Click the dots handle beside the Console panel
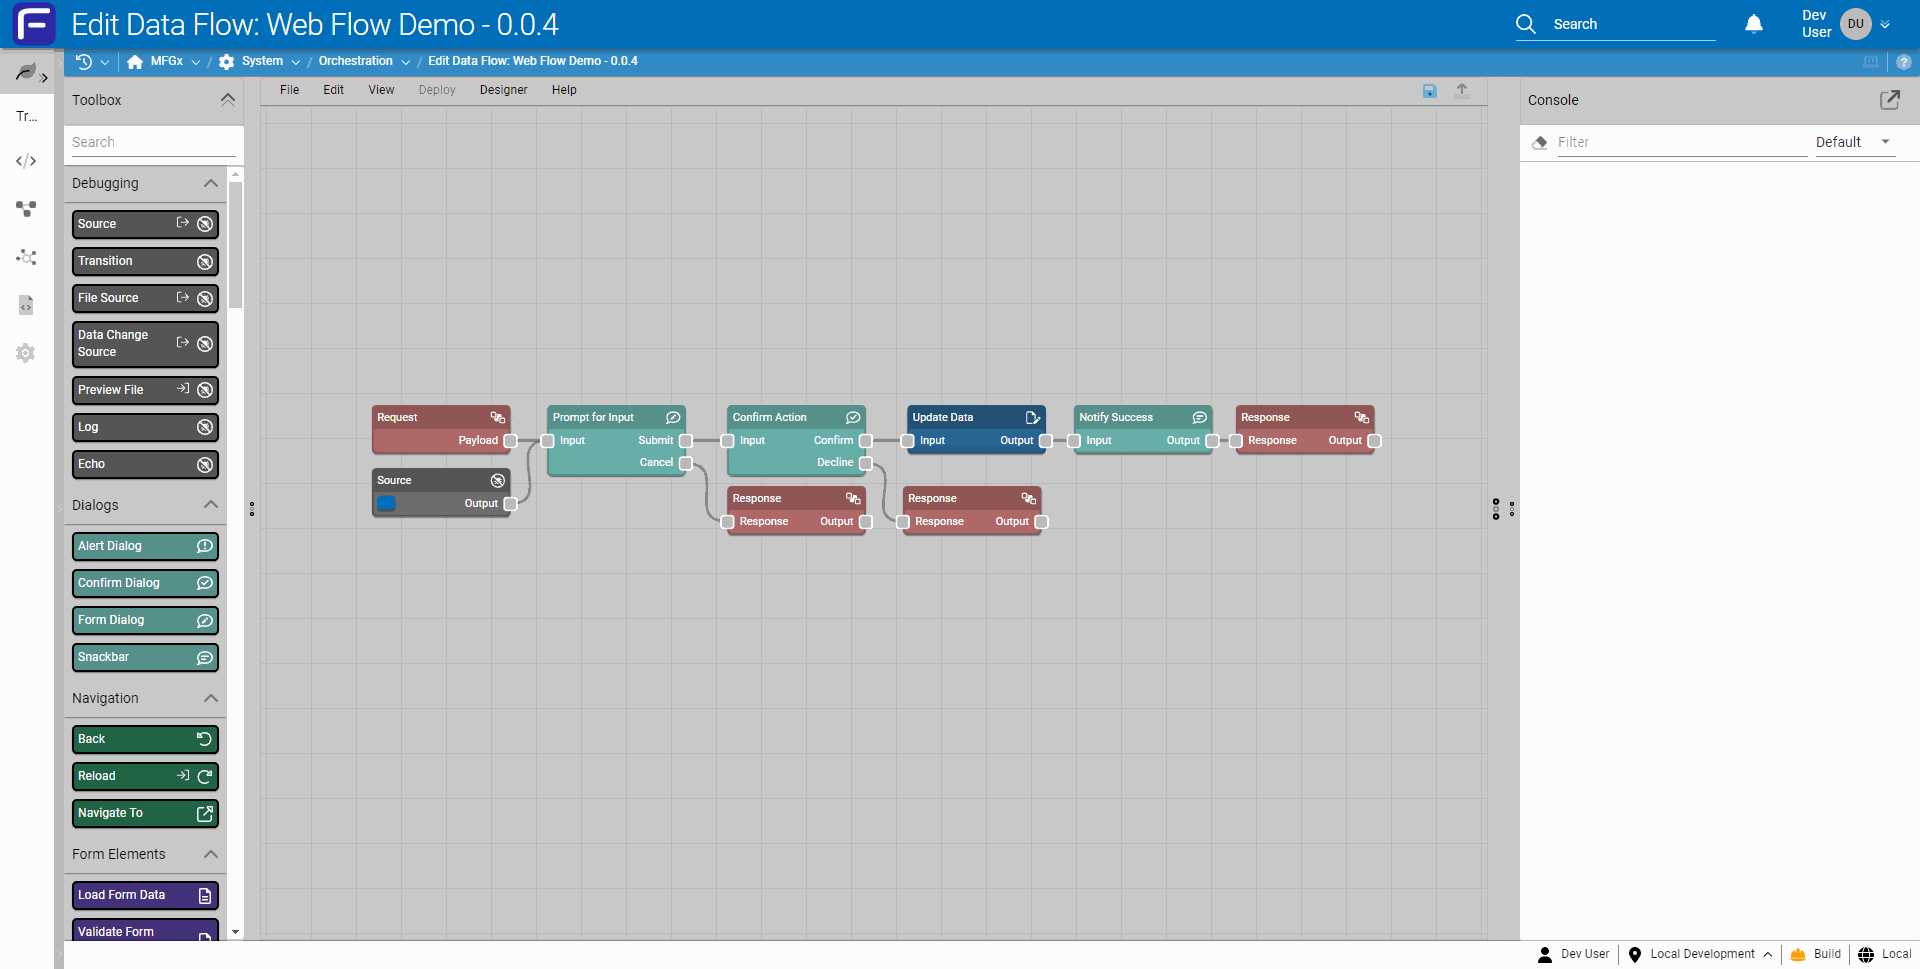This screenshot has width=1920, height=969. [x=1512, y=509]
